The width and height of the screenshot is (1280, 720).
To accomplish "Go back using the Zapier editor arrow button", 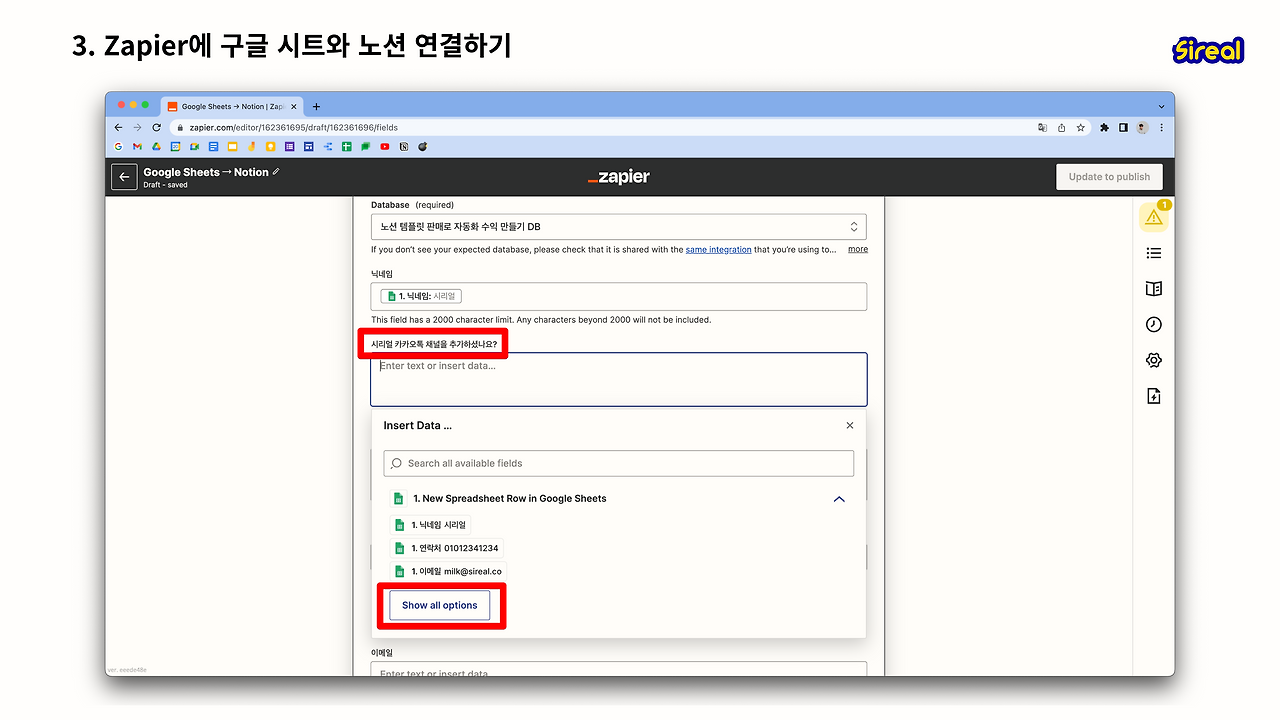I will (124, 177).
